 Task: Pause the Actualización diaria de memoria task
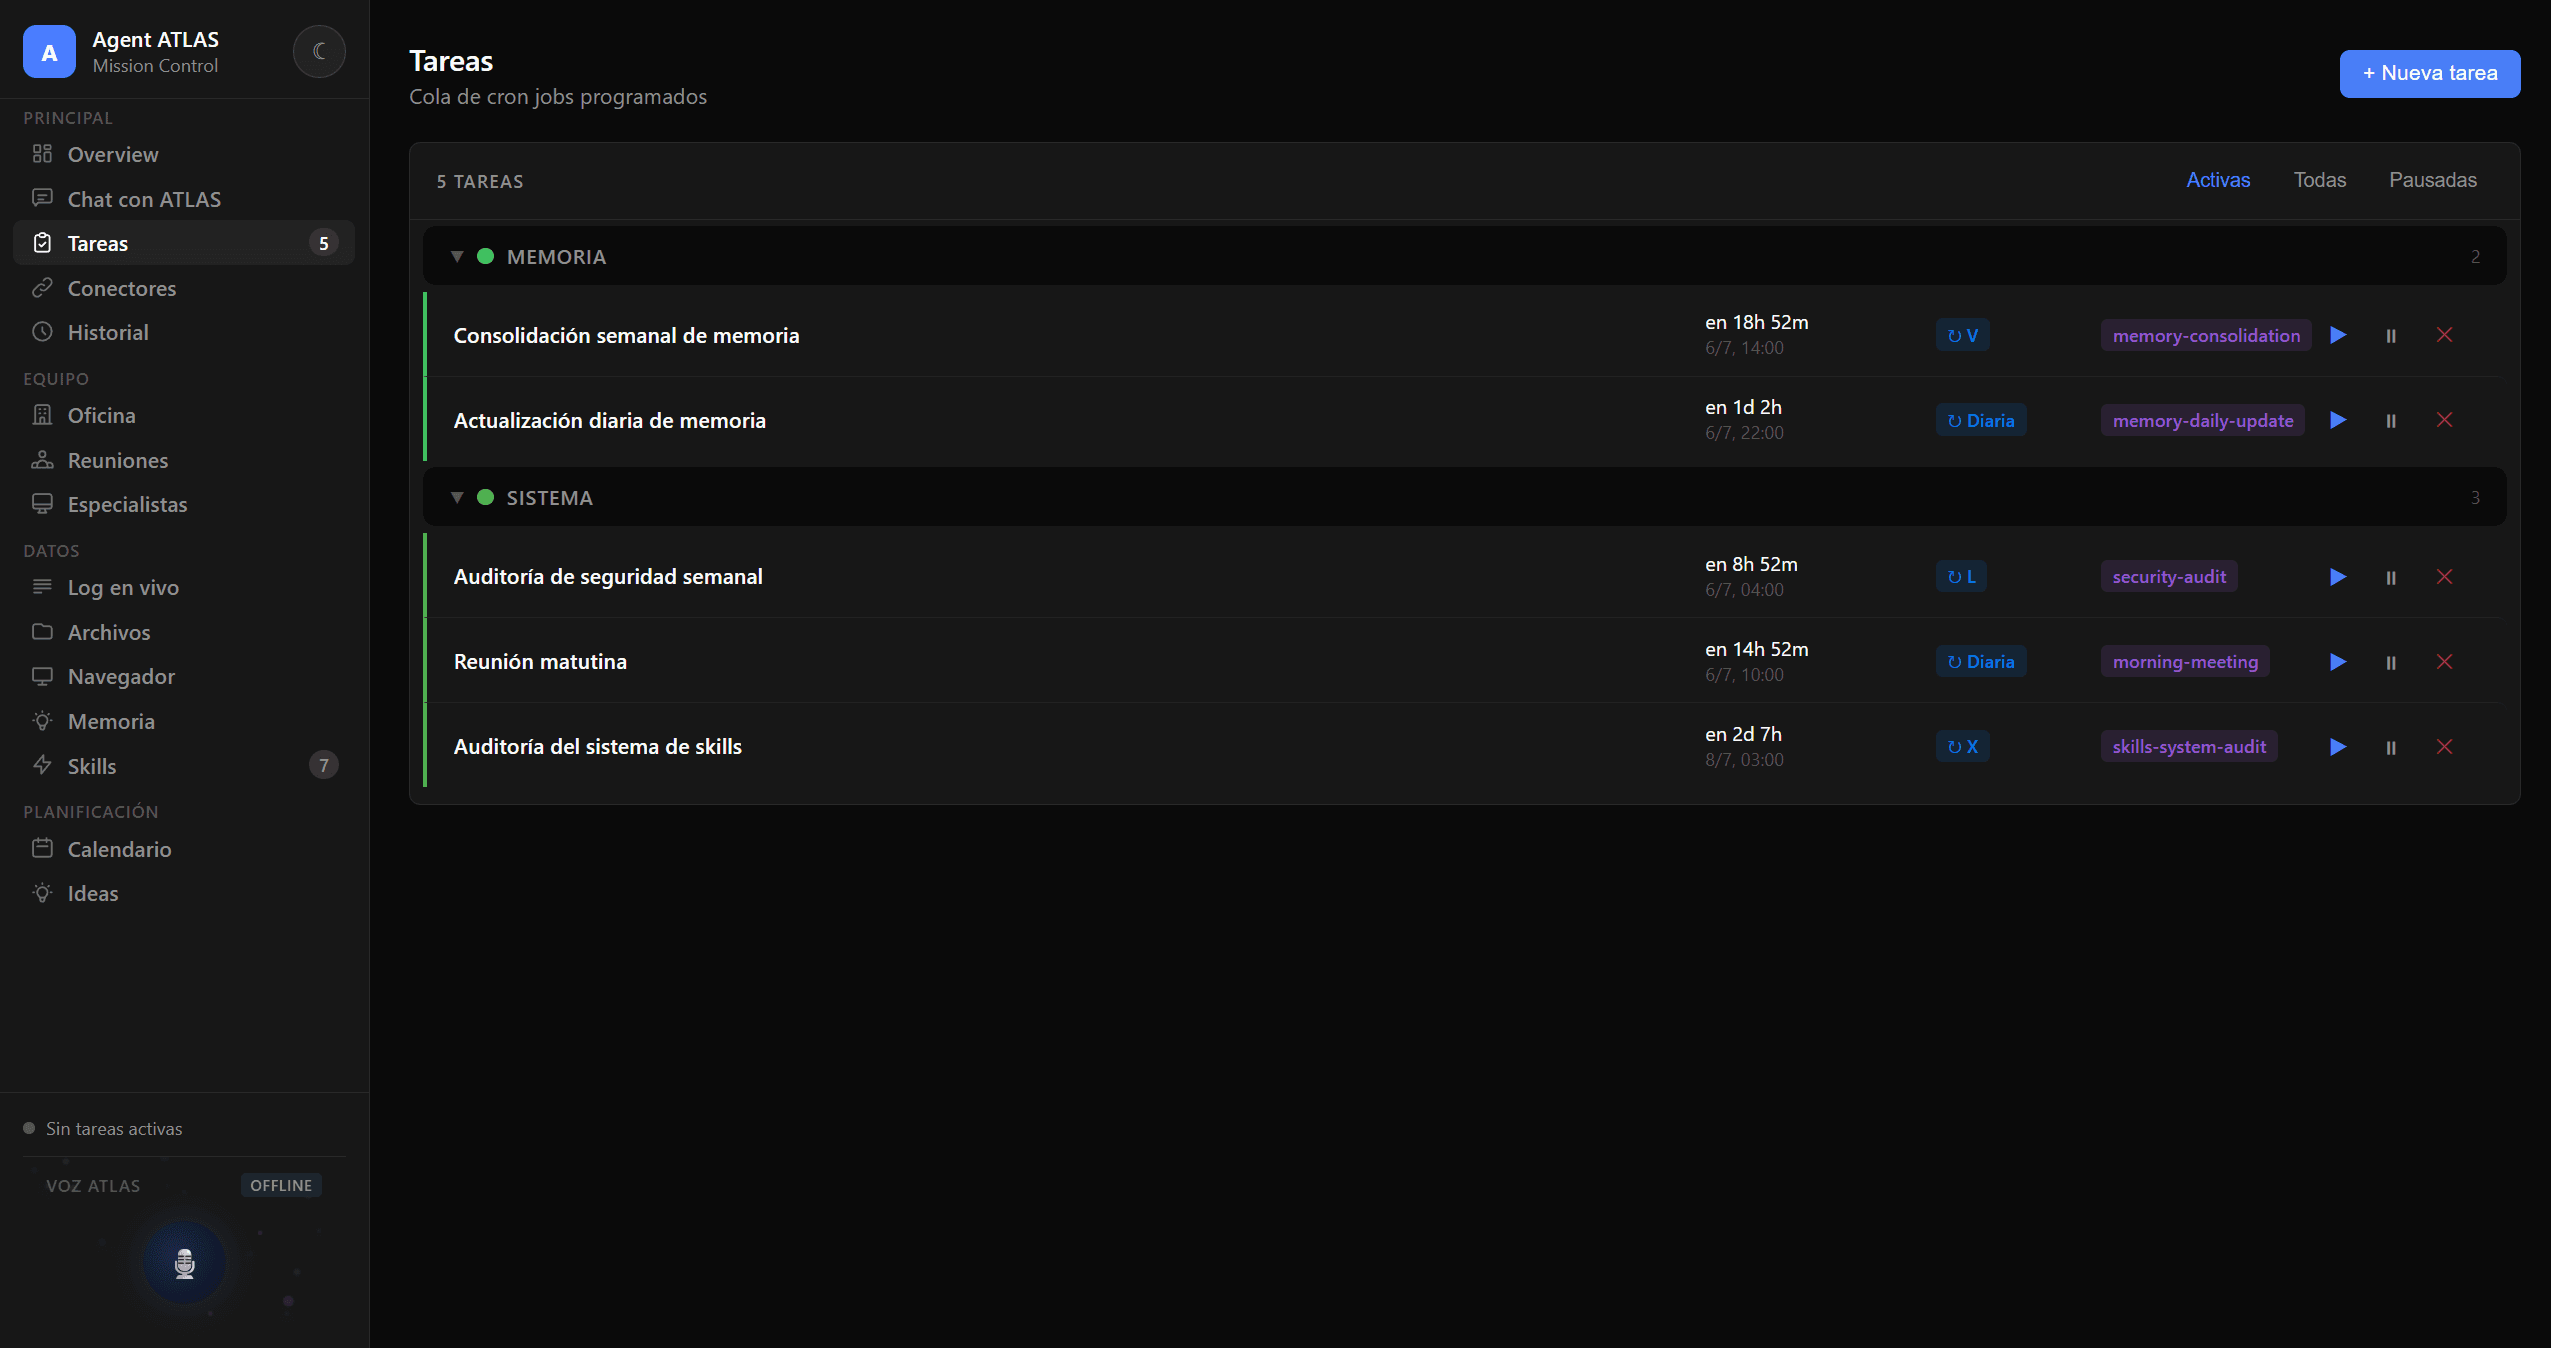pos(2391,421)
